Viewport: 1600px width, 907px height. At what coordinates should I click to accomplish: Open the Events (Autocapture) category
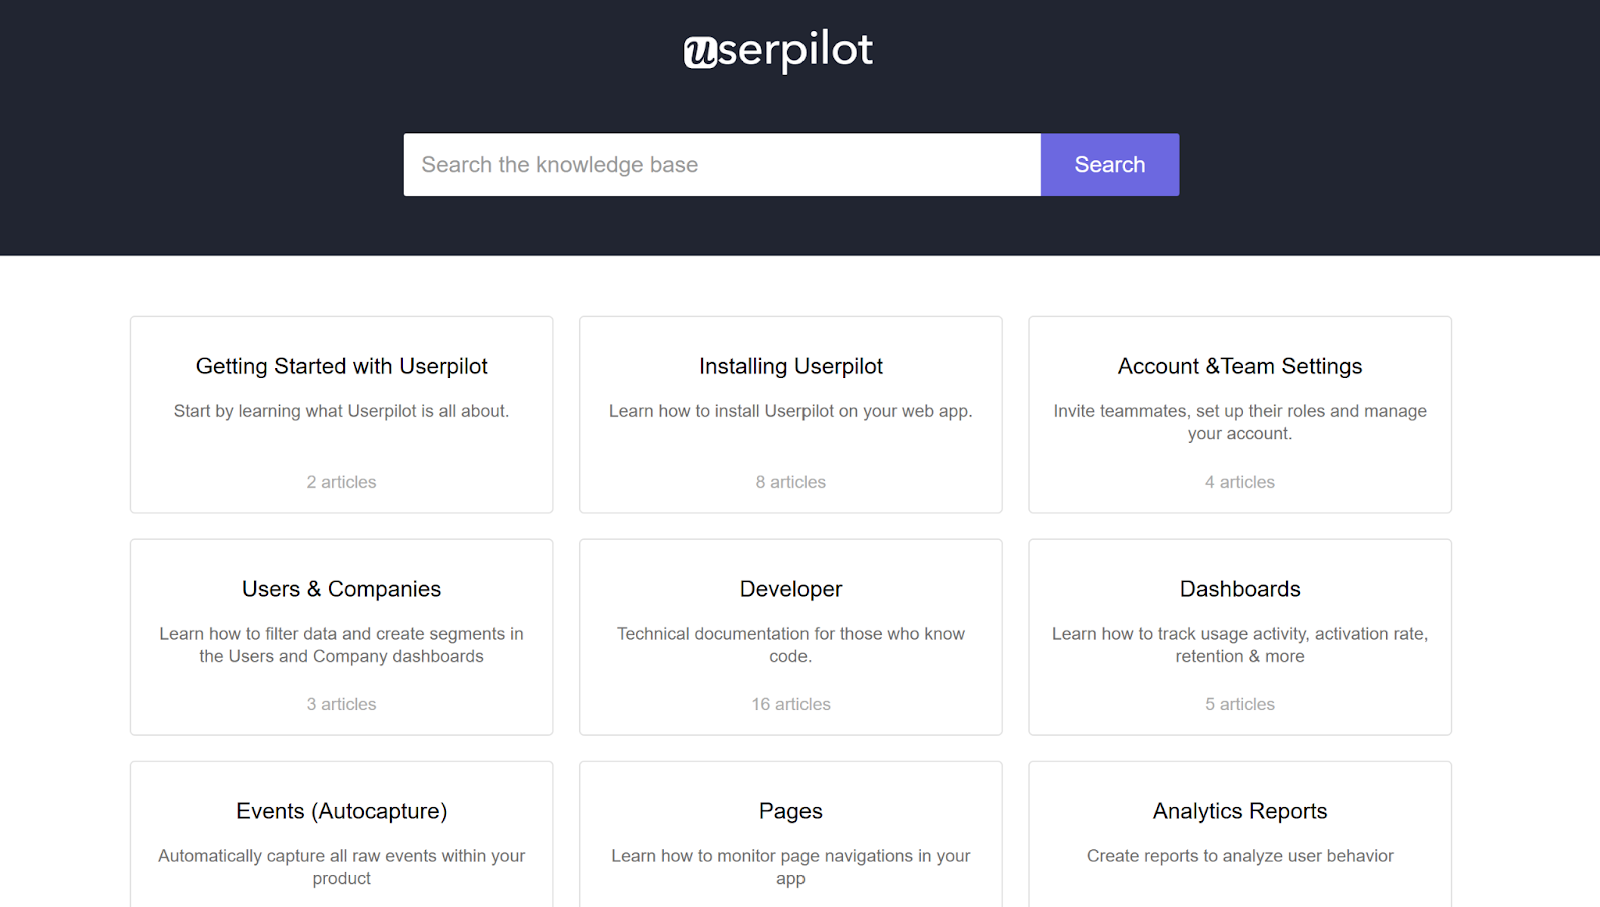tap(341, 835)
